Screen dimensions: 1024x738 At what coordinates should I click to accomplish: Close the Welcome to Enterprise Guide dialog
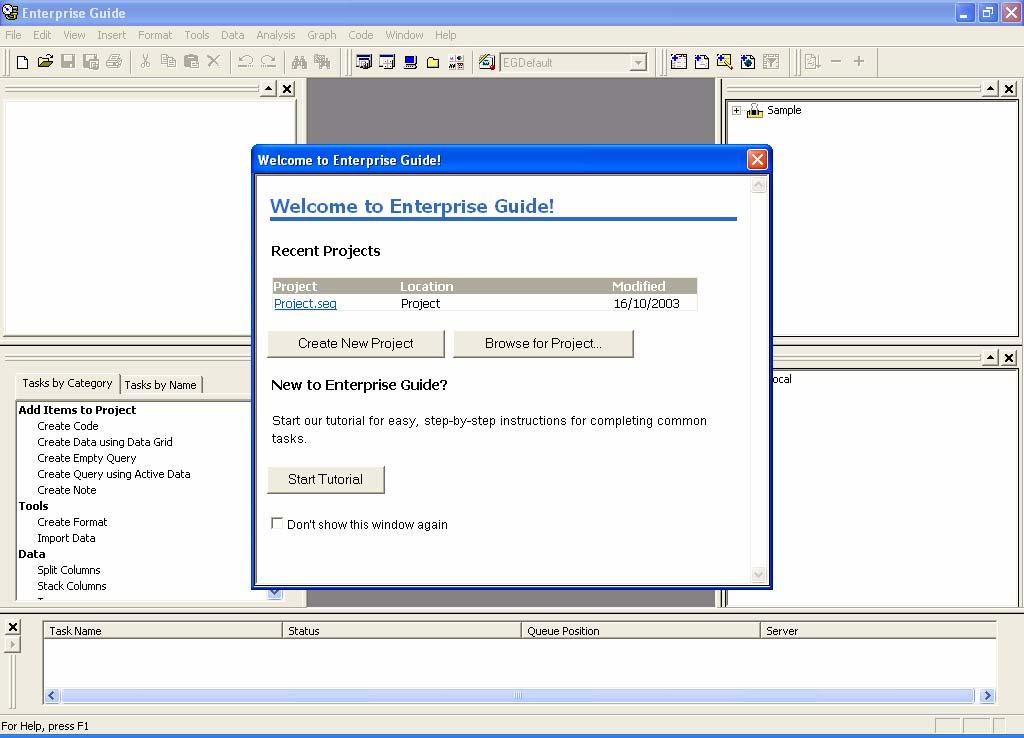(x=757, y=160)
